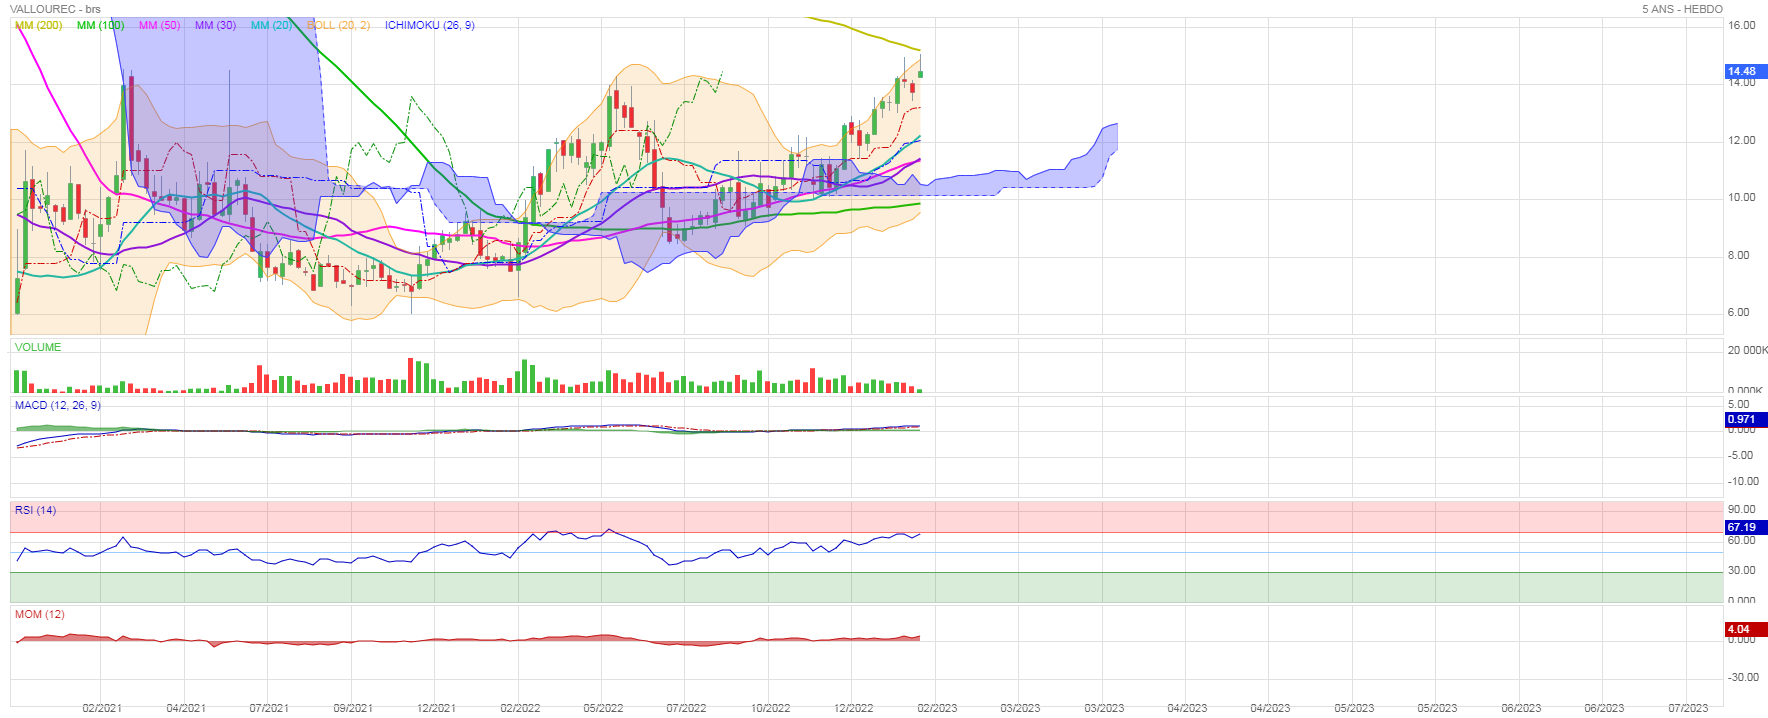Click the -30.00 momentum axis label

click(x=1744, y=677)
